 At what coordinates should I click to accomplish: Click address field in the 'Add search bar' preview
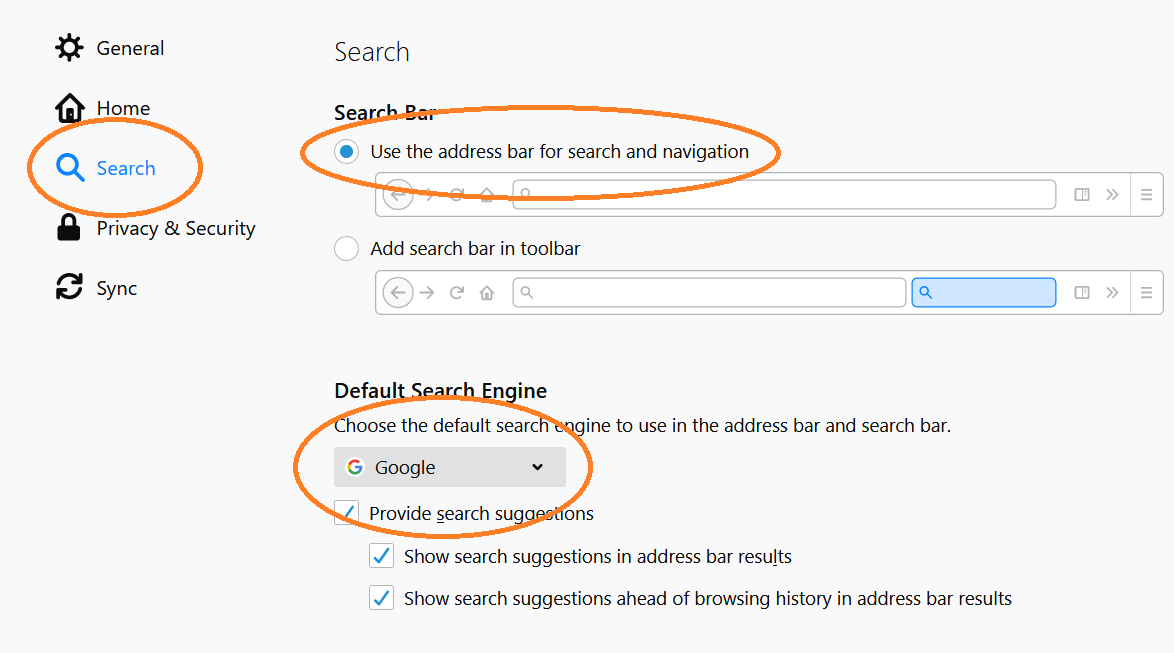click(x=709, y=292)
